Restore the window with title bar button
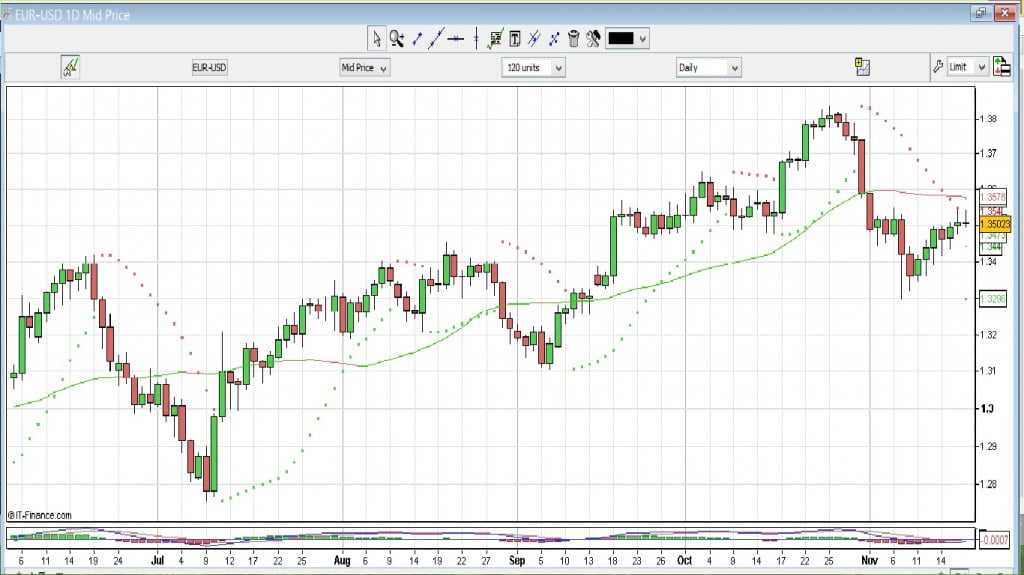This screenshot has height=575, width=1024. coord(981,13)
